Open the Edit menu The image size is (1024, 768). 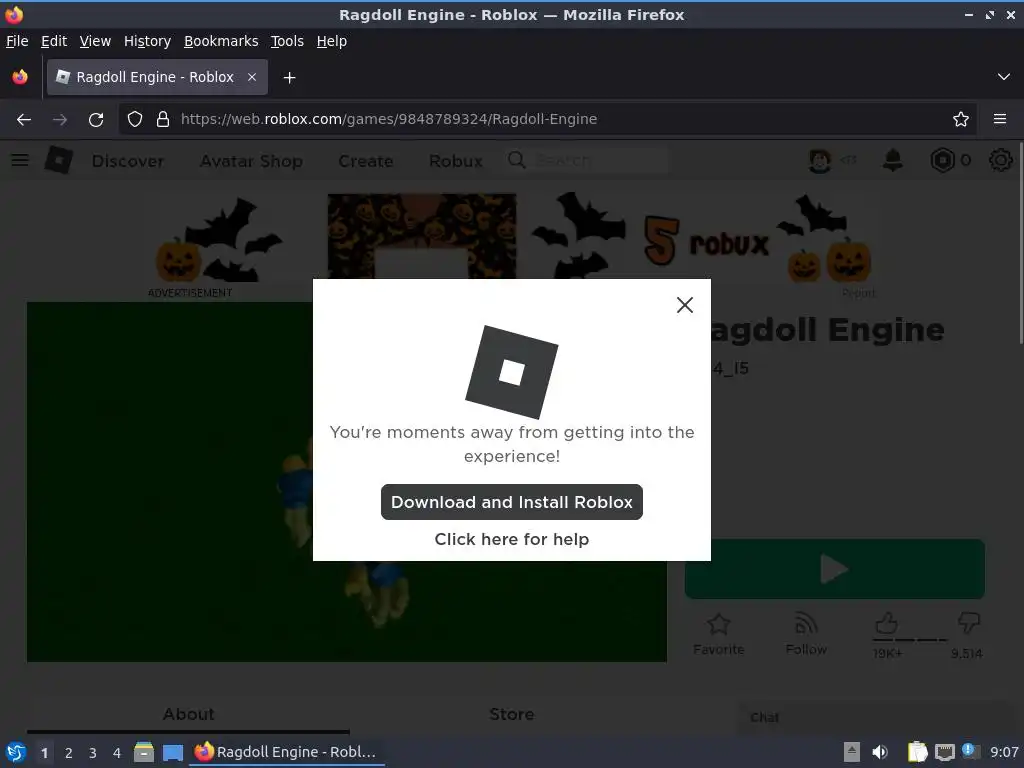pos(54,41)
